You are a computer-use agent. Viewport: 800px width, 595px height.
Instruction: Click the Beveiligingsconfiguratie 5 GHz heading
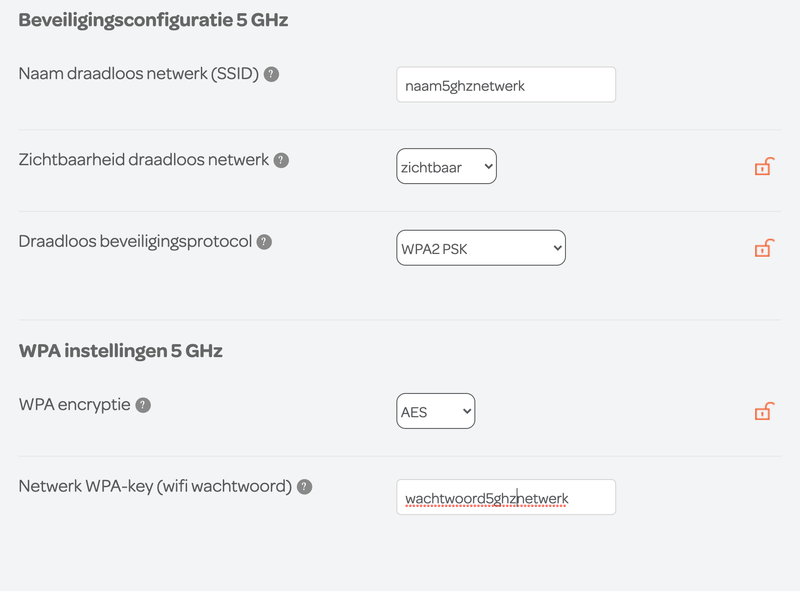point(153,19)
